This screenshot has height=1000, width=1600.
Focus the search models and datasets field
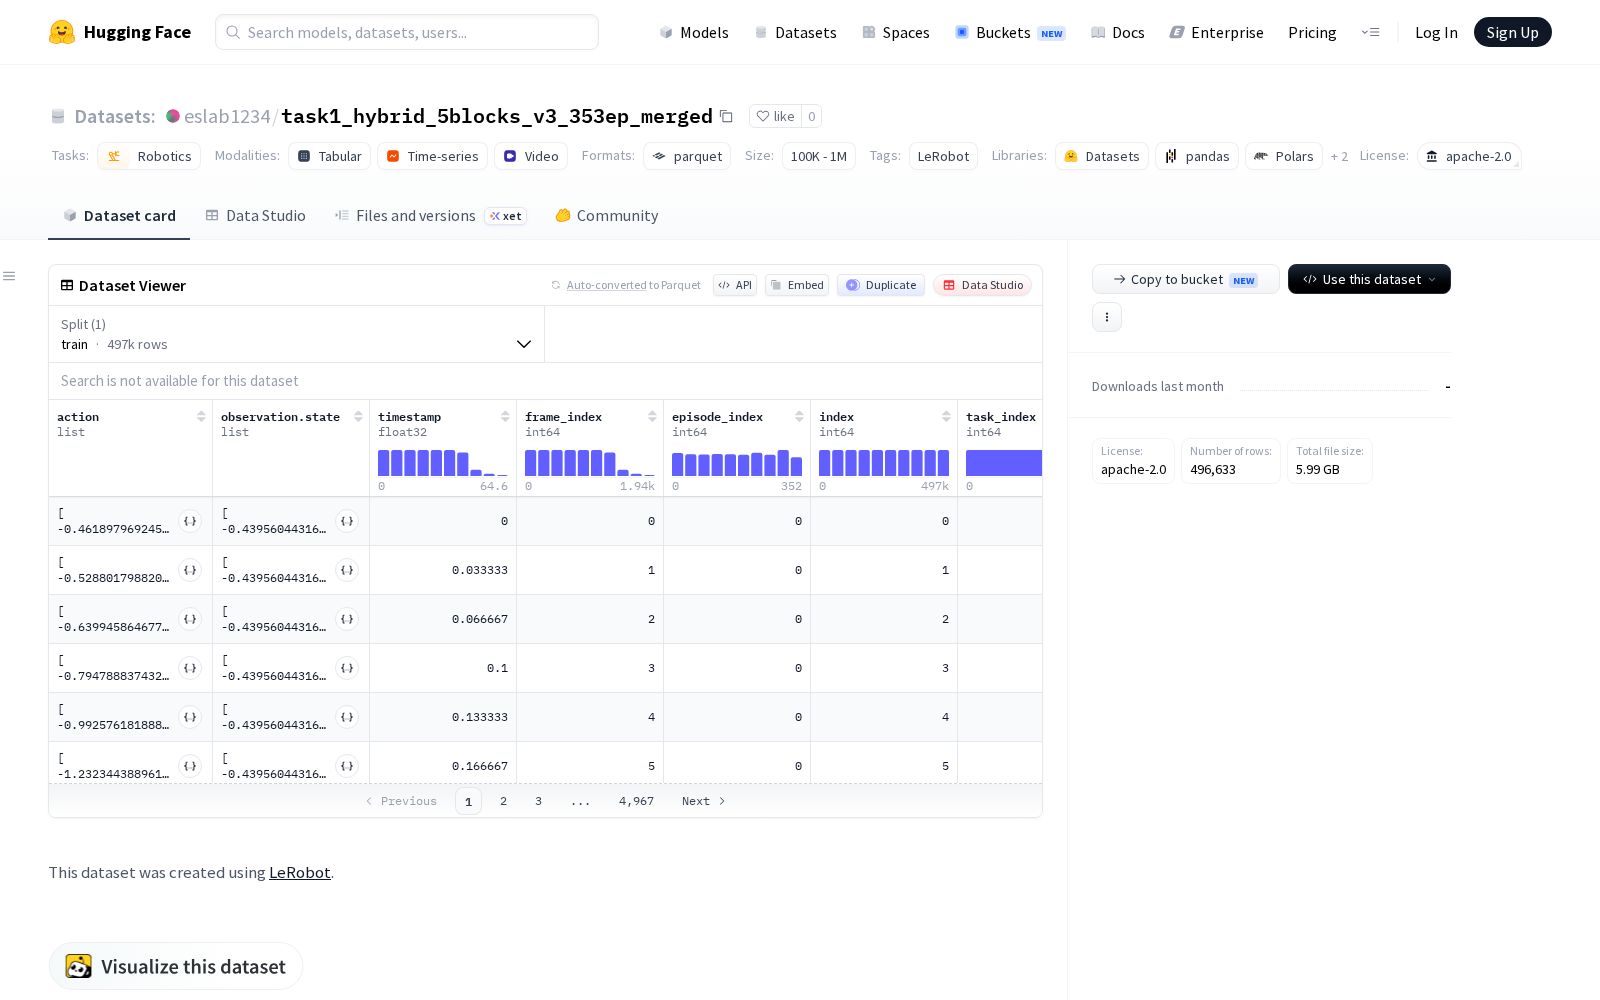(x=407, y=32)
